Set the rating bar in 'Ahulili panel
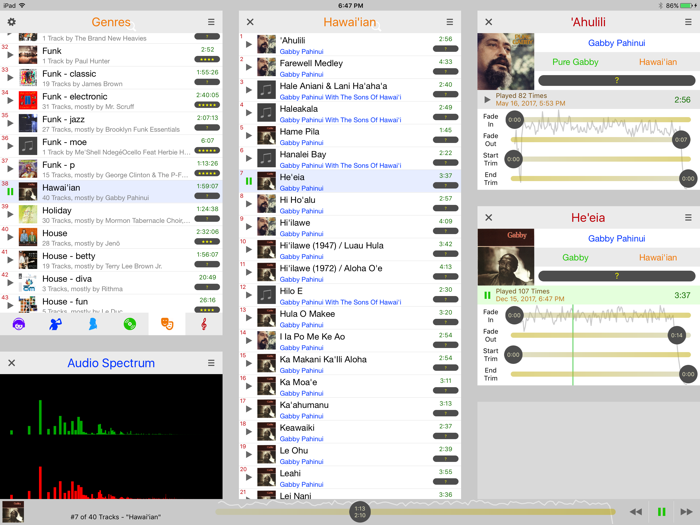Viewport: 700px width, 525px height. pyautogui.click(x=617, y=80)
